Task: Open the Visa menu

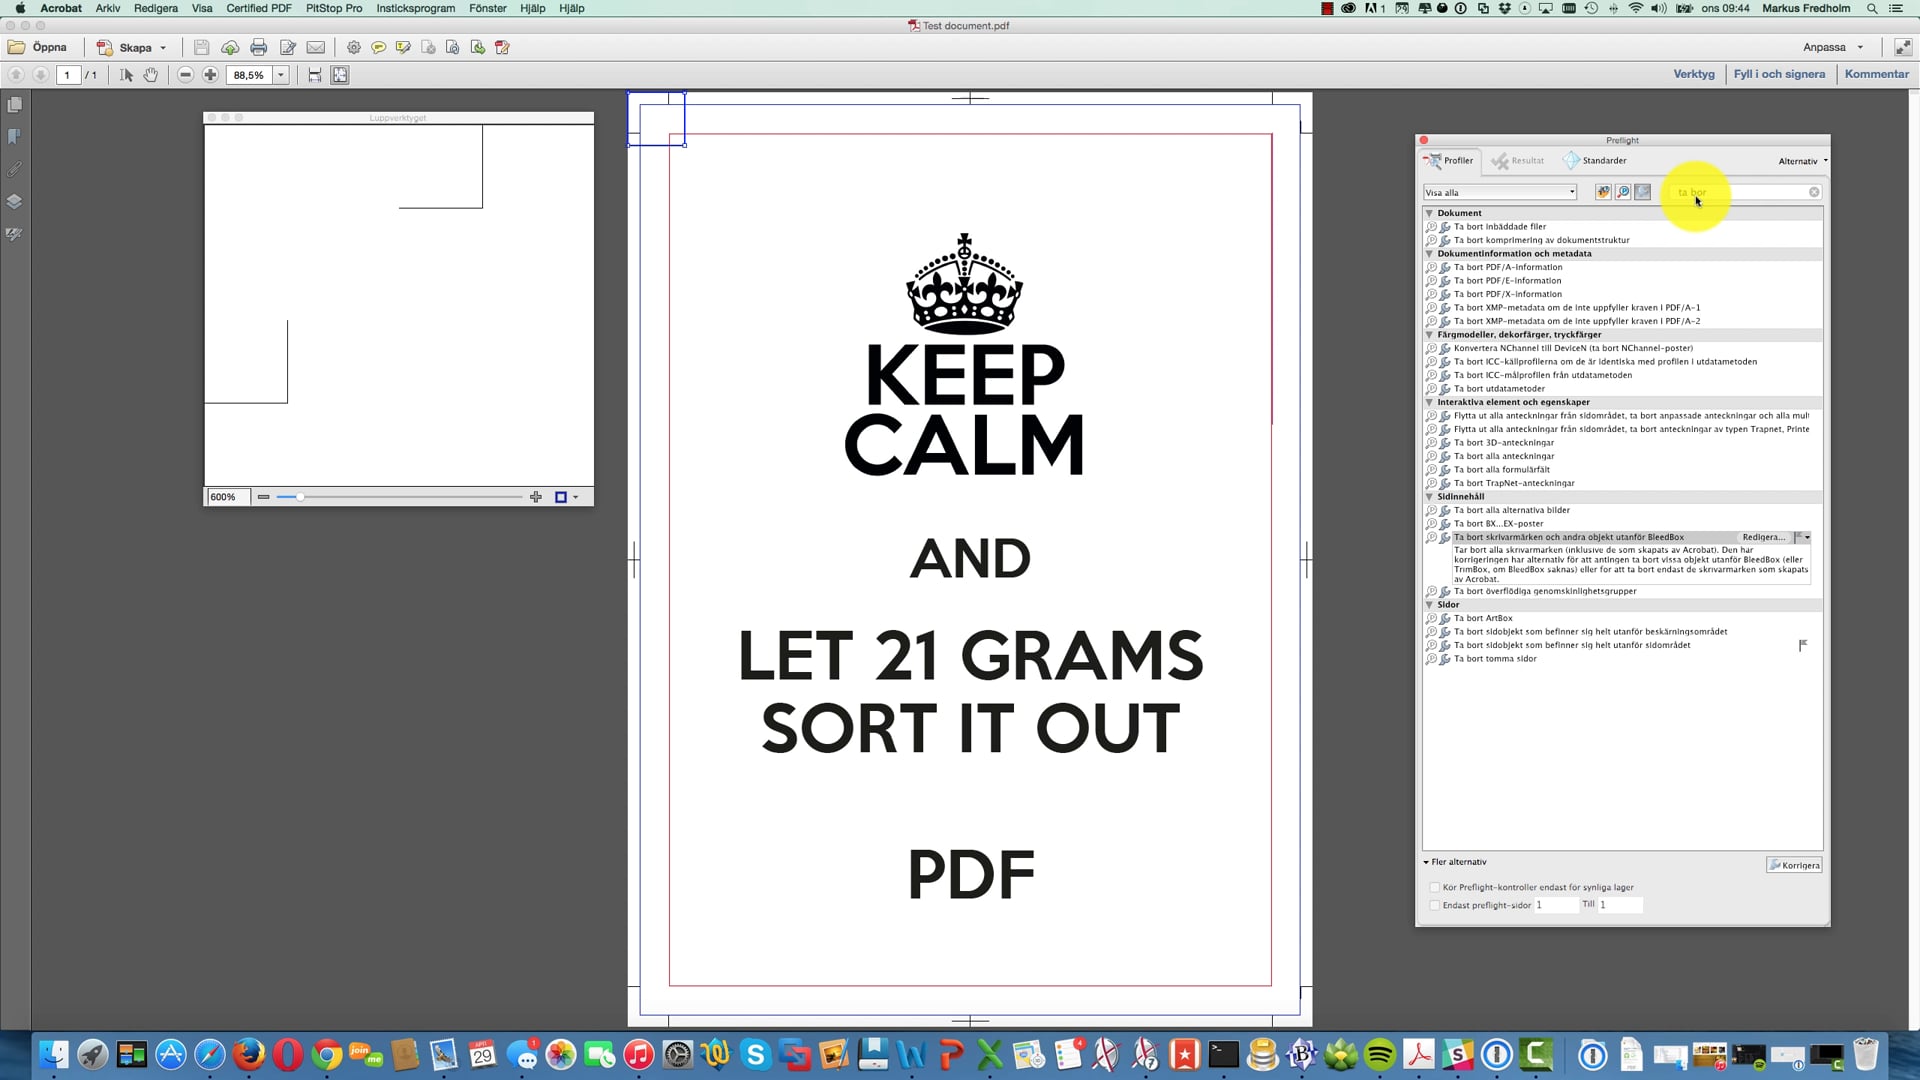Action: [202, 8]
